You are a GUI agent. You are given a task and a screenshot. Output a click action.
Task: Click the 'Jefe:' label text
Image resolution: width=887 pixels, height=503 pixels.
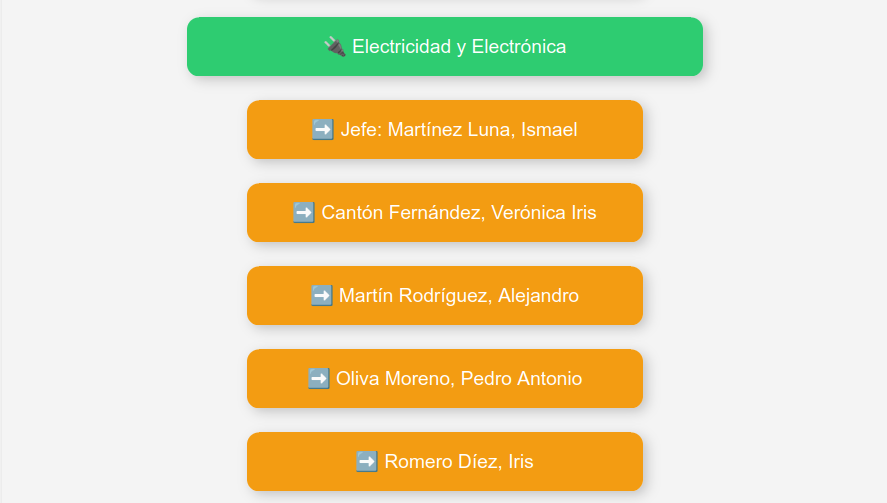coord(361,130)
